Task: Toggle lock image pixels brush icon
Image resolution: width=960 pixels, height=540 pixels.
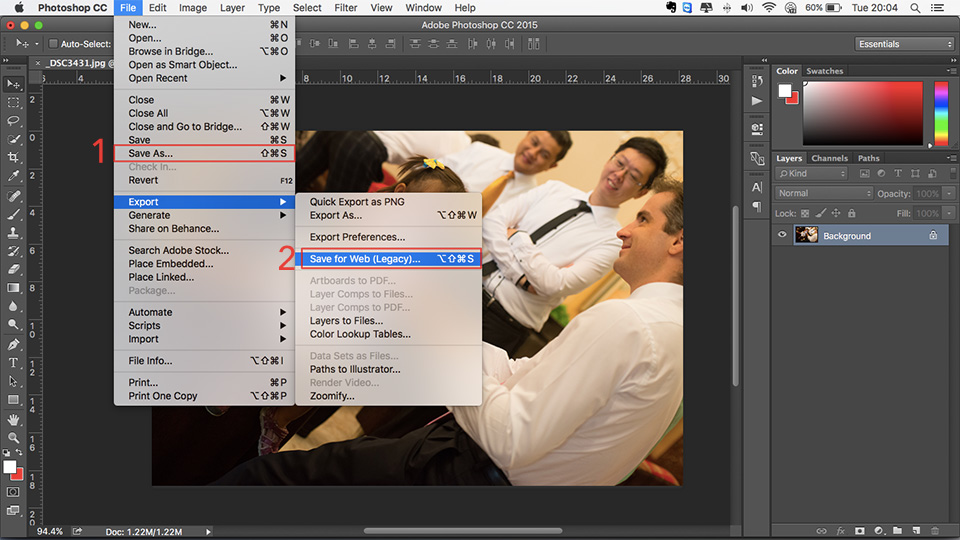Action: [820, 213]
